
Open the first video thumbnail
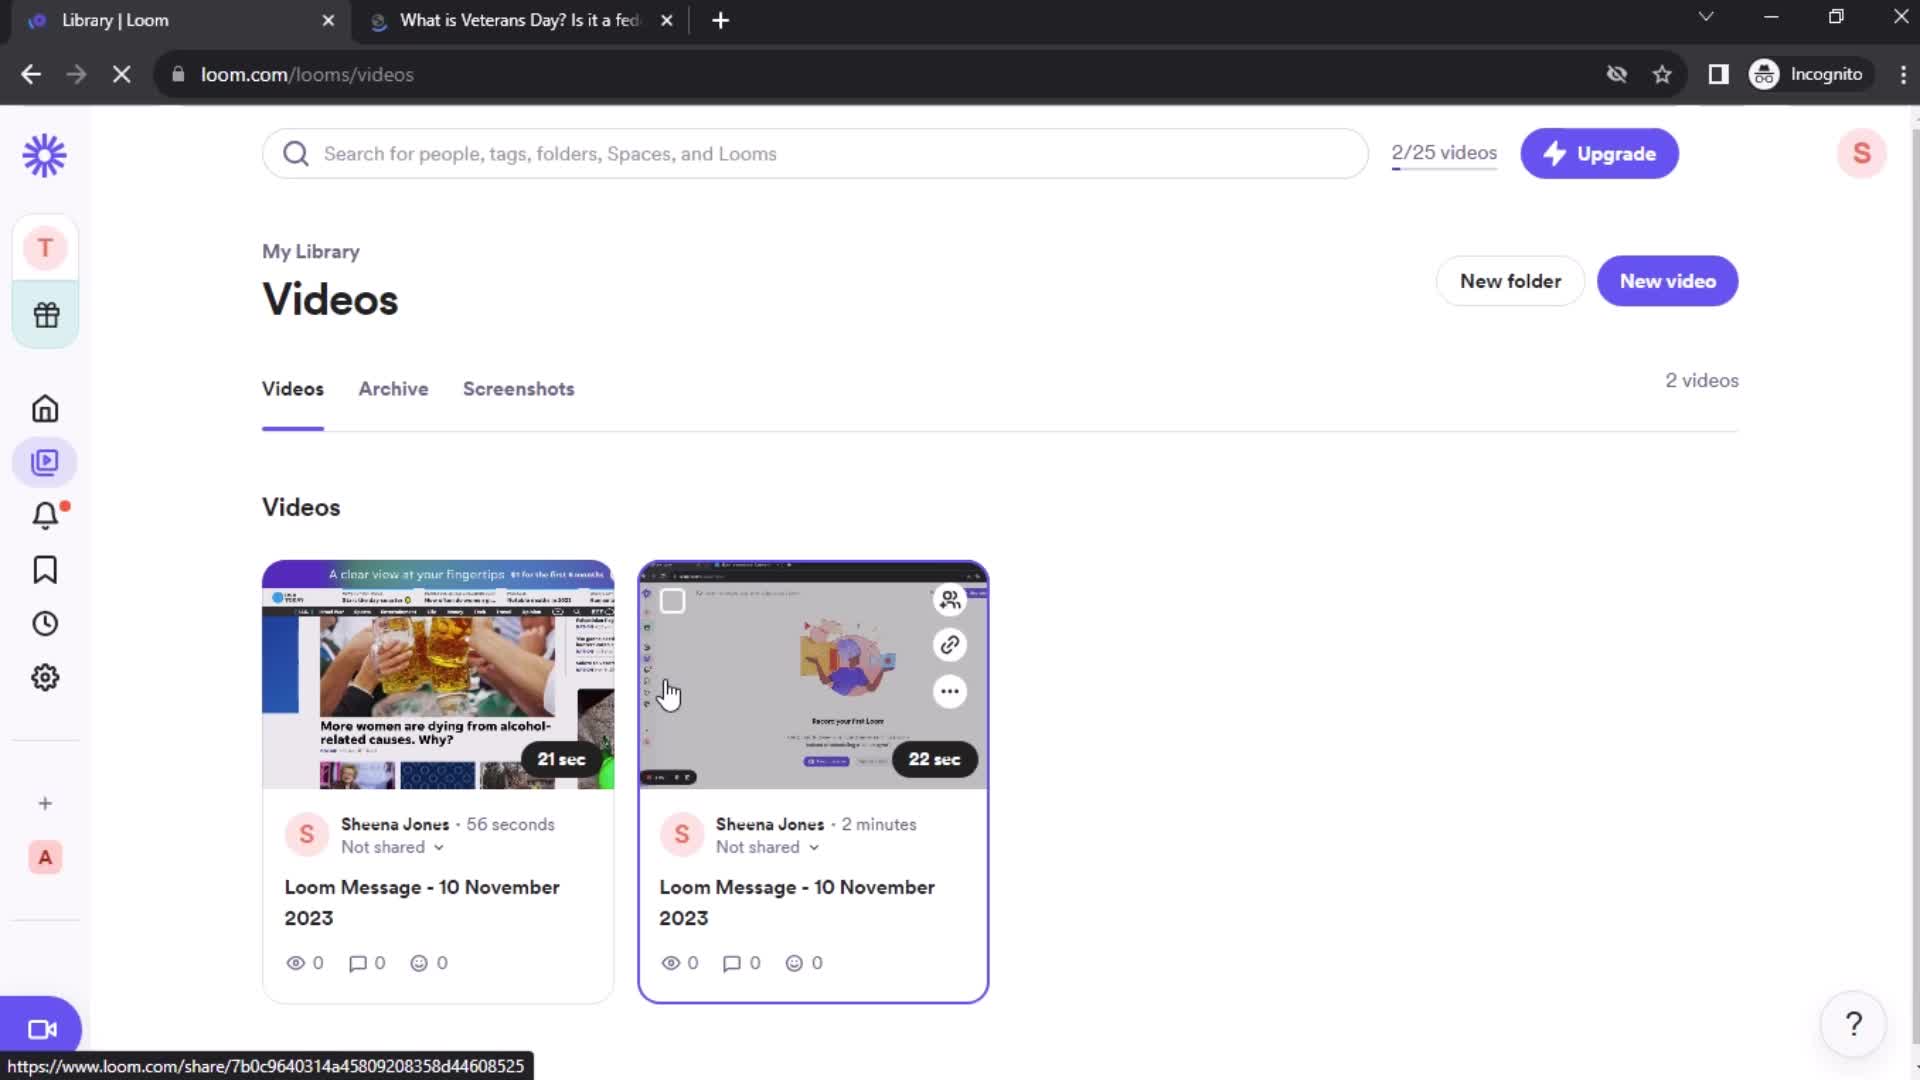pos(438,674)
